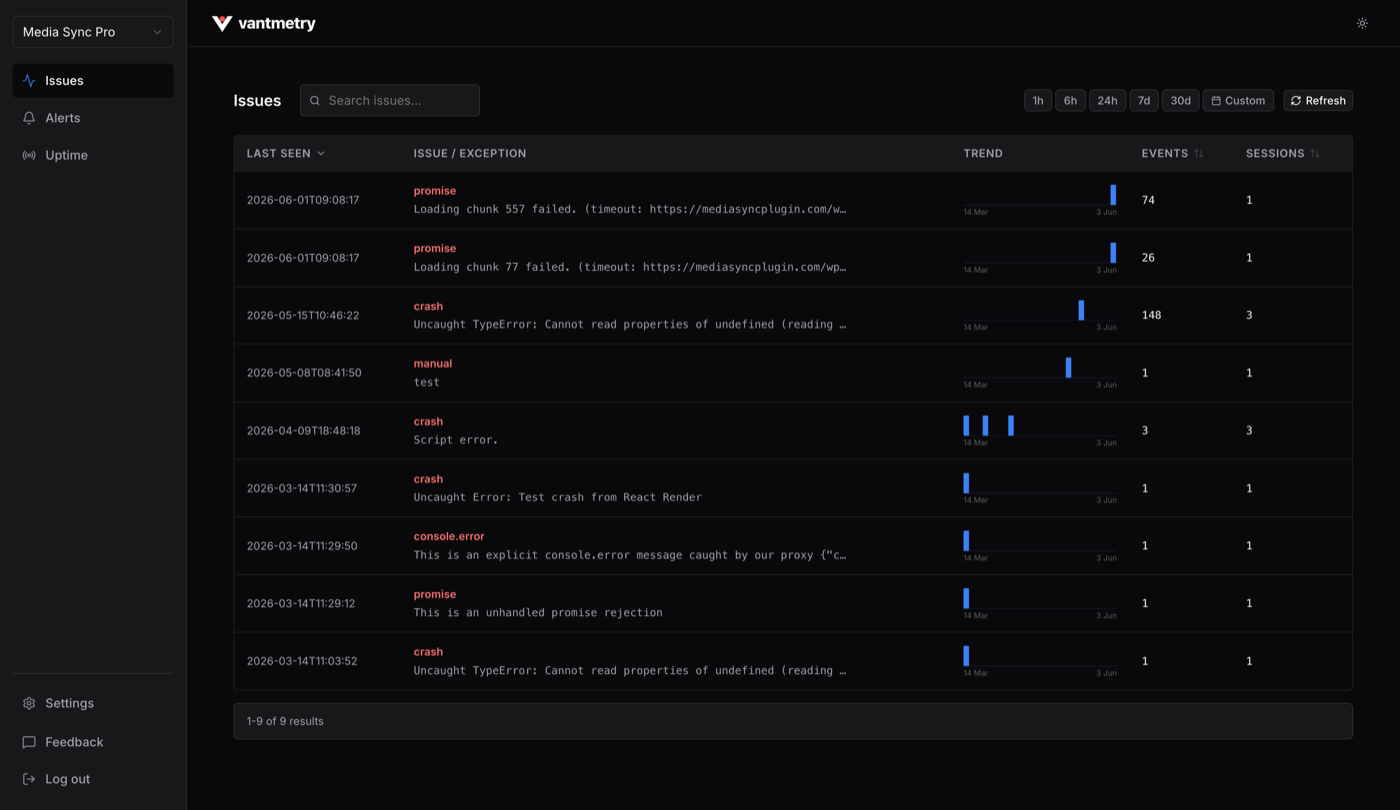Click the Refresh button
Image resolution: width=1400 pixels, height=810 pixels.
[1318, 100]
